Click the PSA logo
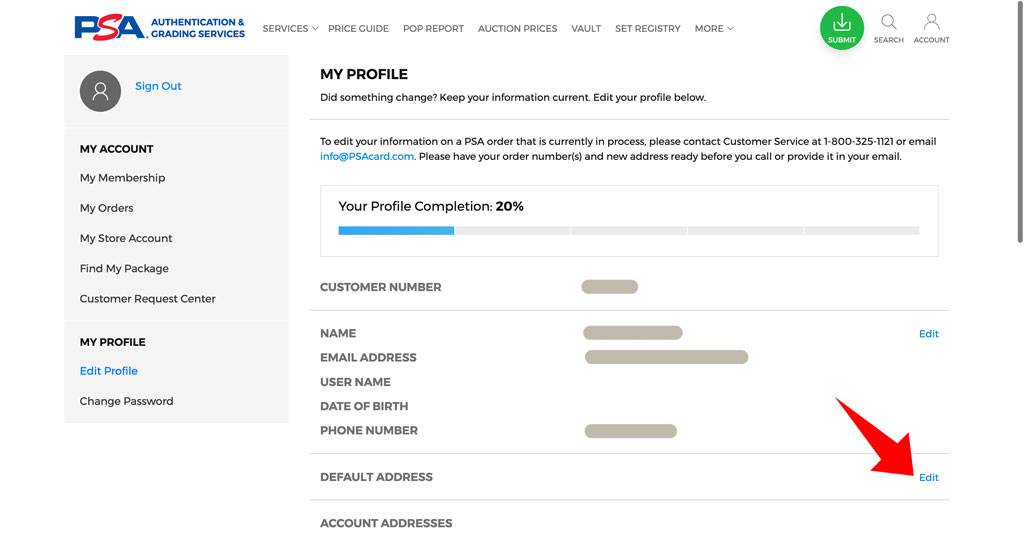 159,28
